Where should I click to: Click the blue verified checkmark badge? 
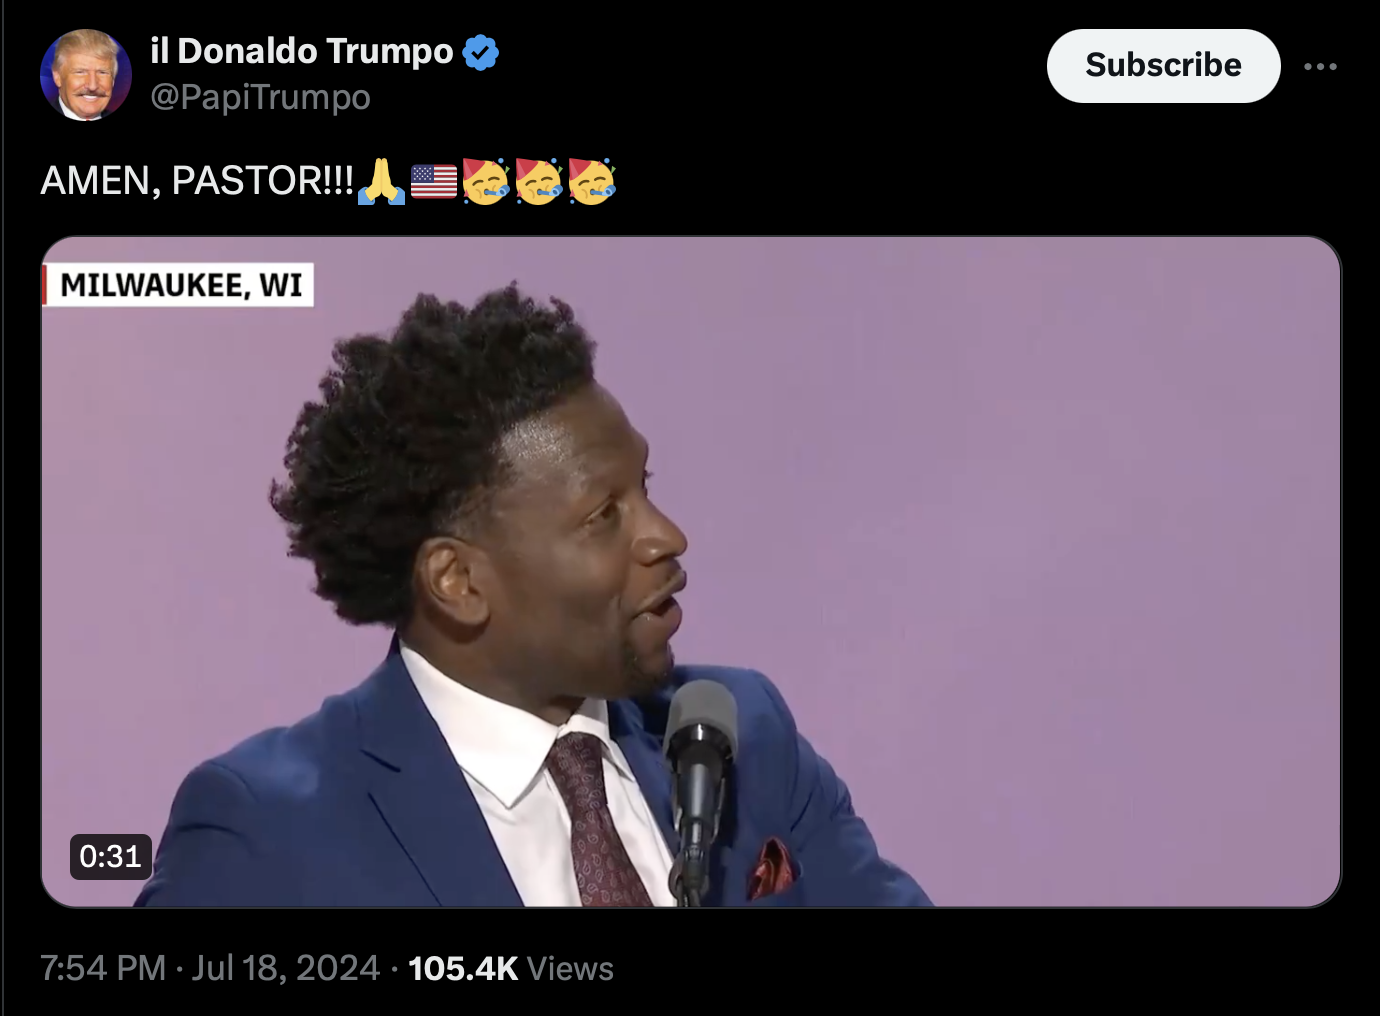[481, 52]
